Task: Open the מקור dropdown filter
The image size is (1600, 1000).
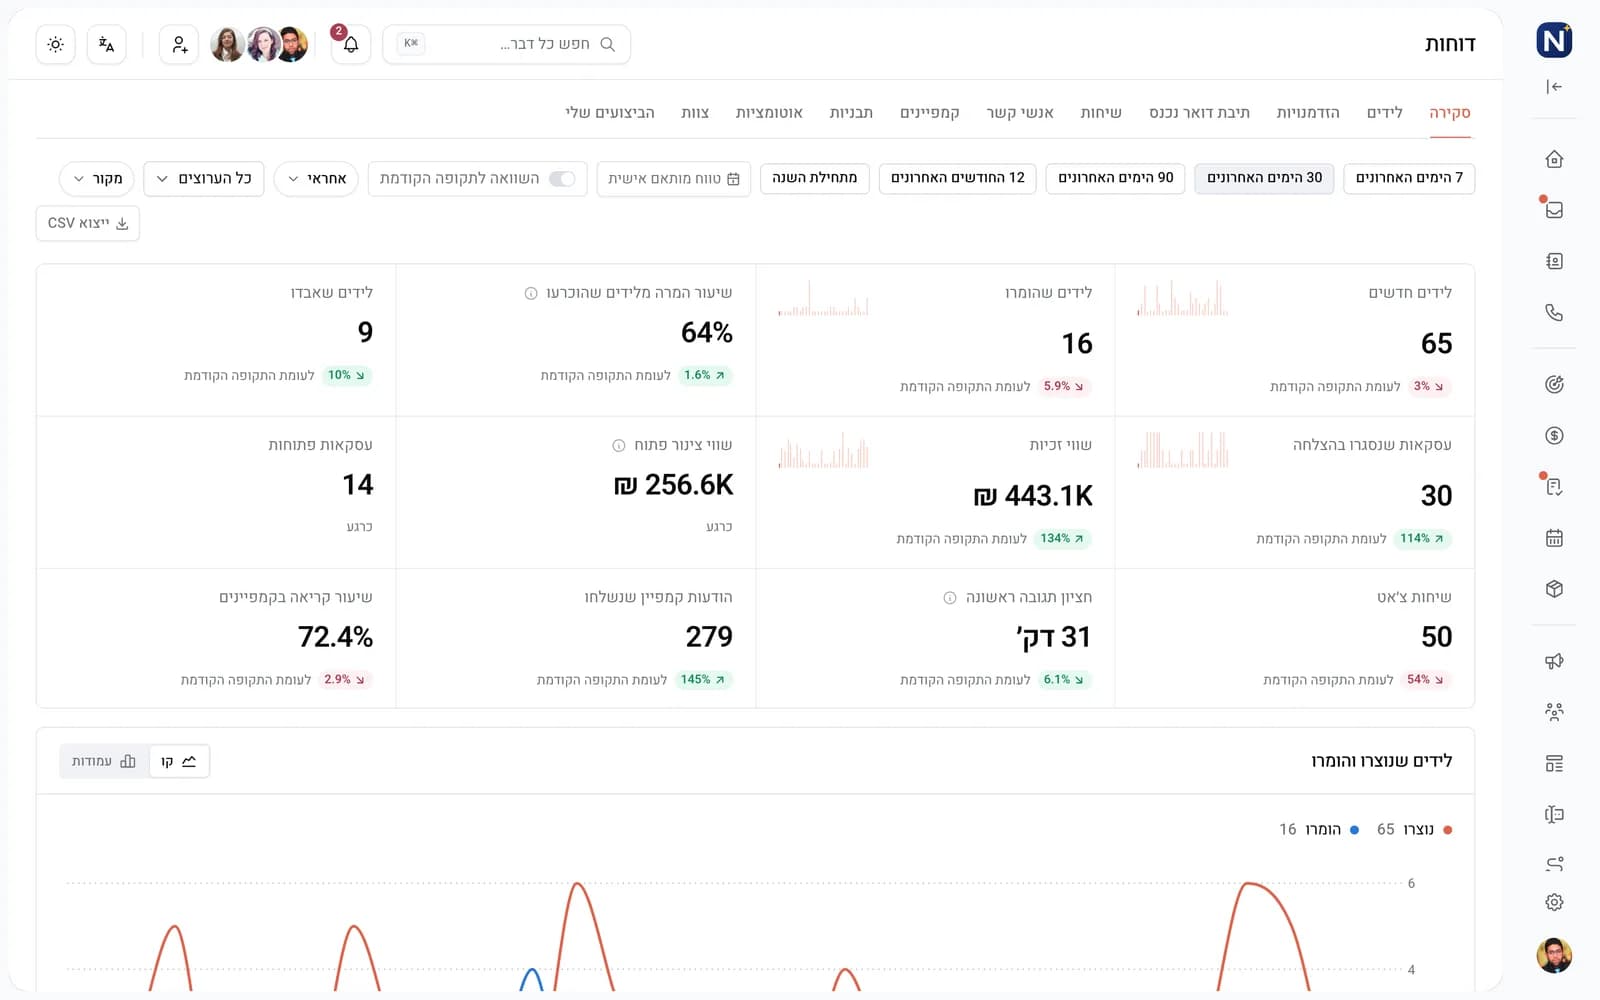Action: (x=97, y=179)
